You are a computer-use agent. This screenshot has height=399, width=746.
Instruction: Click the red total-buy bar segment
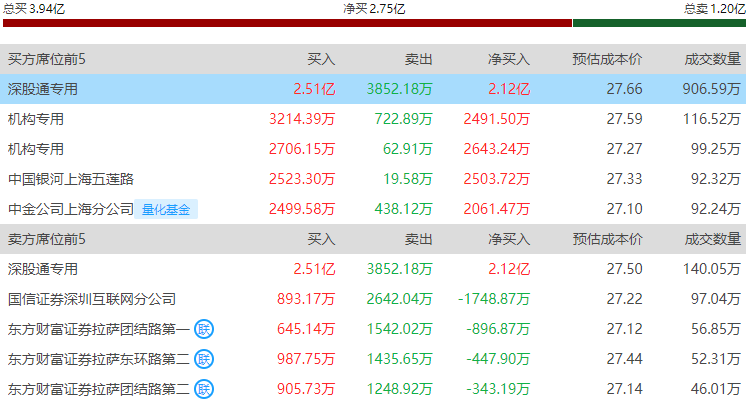[x=287, y=23]
